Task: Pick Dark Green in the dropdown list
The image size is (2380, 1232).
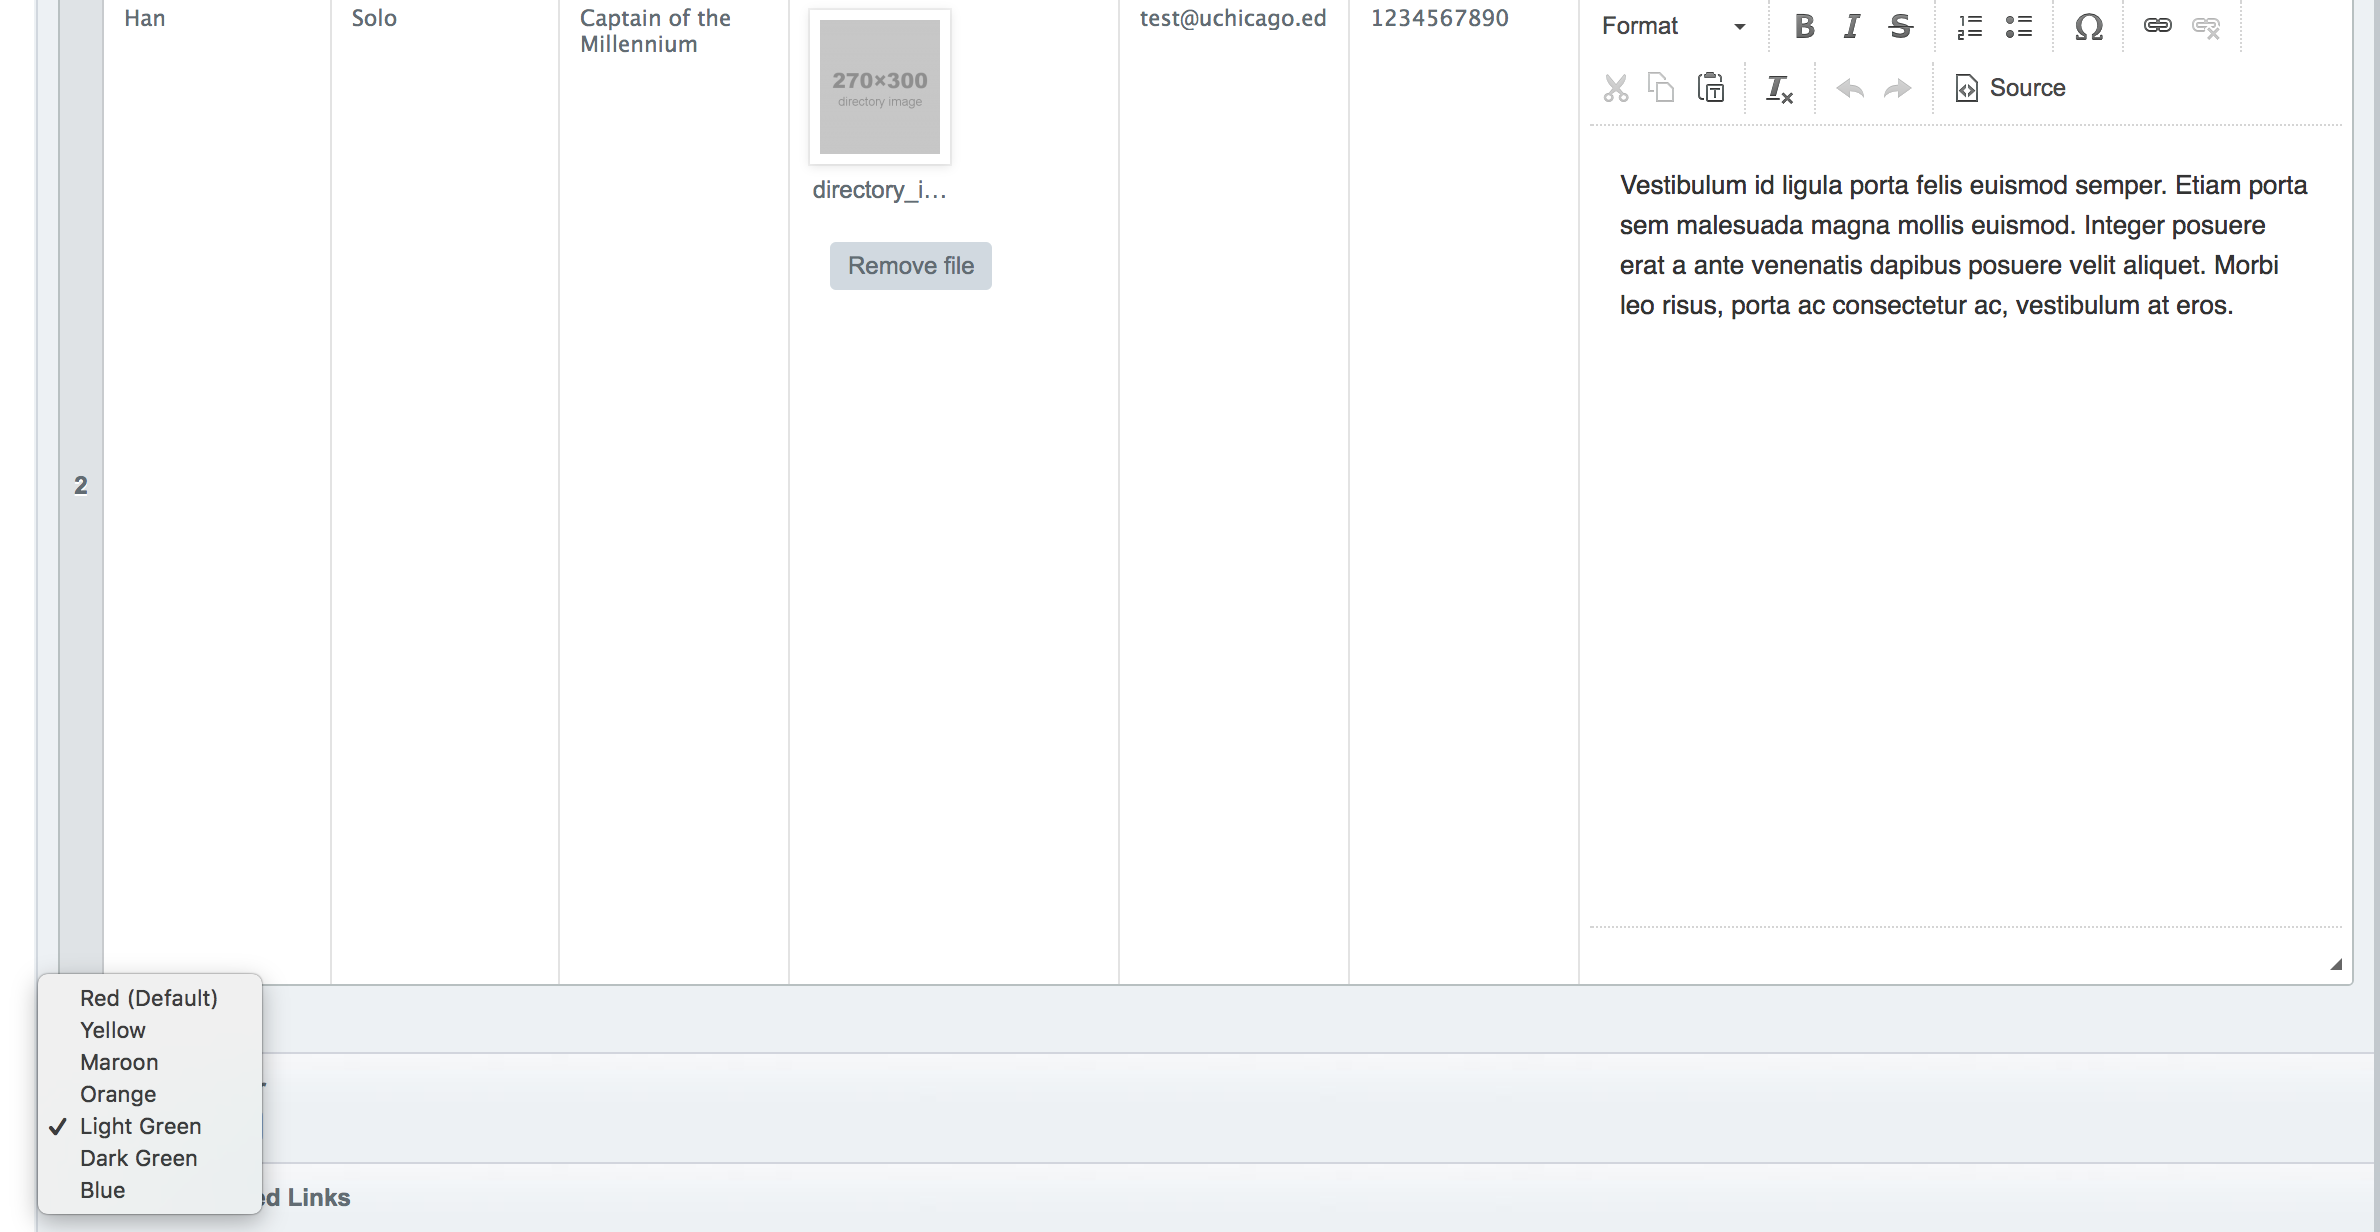Action: click(139, 1158)
